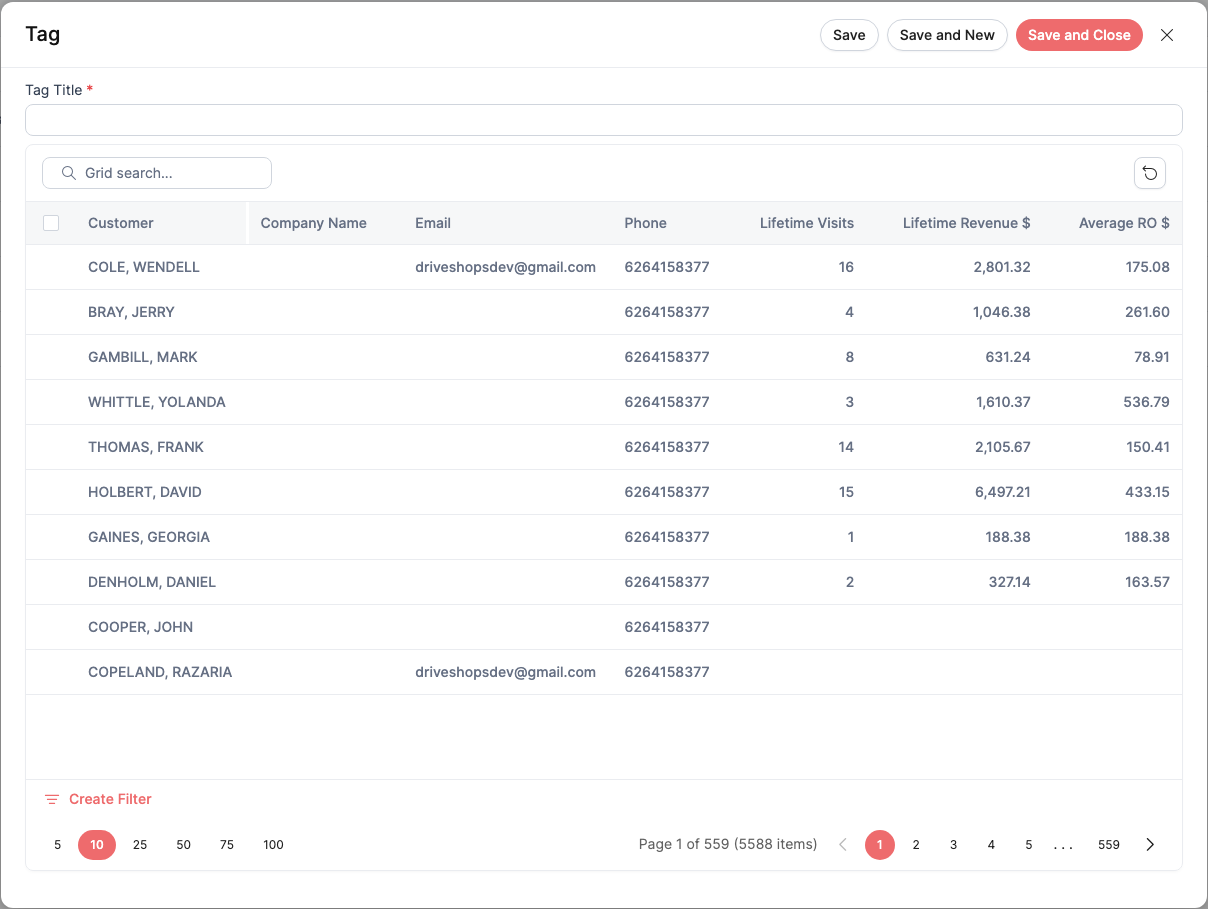
Task: Go to page 2
Action: pos(916,845)
